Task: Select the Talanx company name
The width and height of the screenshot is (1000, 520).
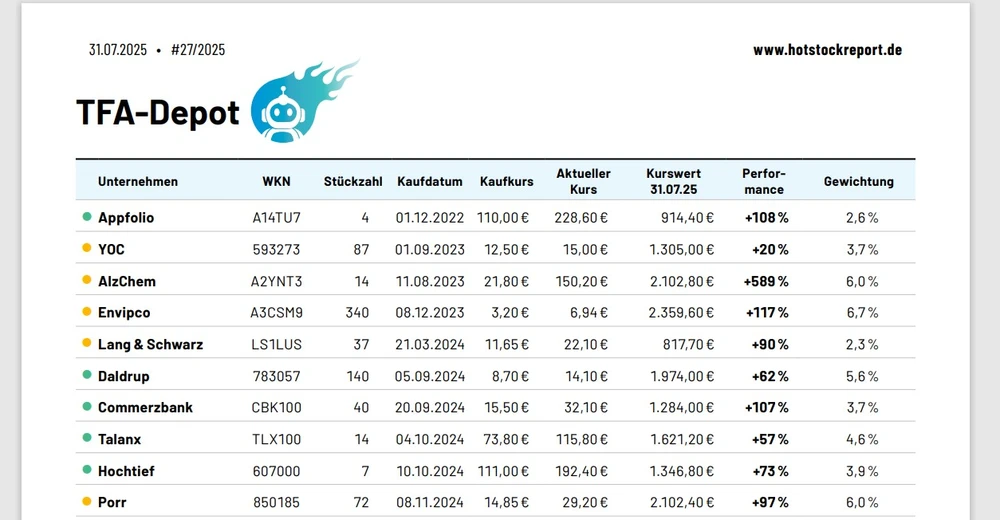Action: pos(120,439)
